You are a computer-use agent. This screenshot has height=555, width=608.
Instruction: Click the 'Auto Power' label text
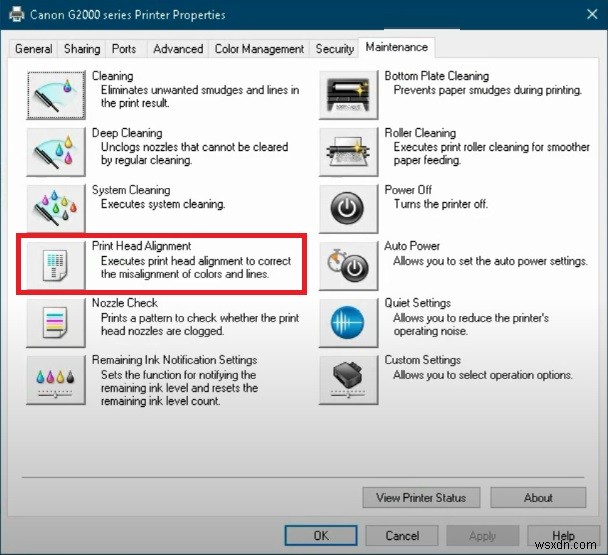tap(412, 246)
